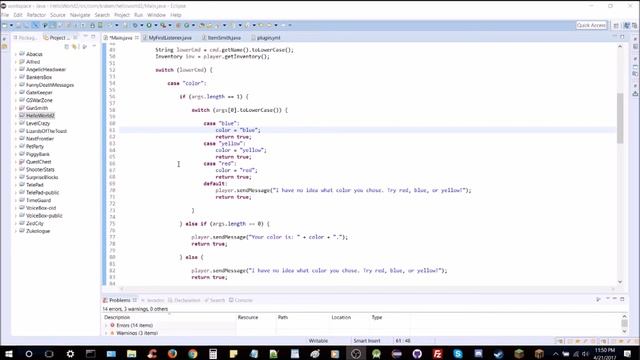Open FileZilla from the taskbar
This screenshot has width=640, height=360.
pos(437,353)
